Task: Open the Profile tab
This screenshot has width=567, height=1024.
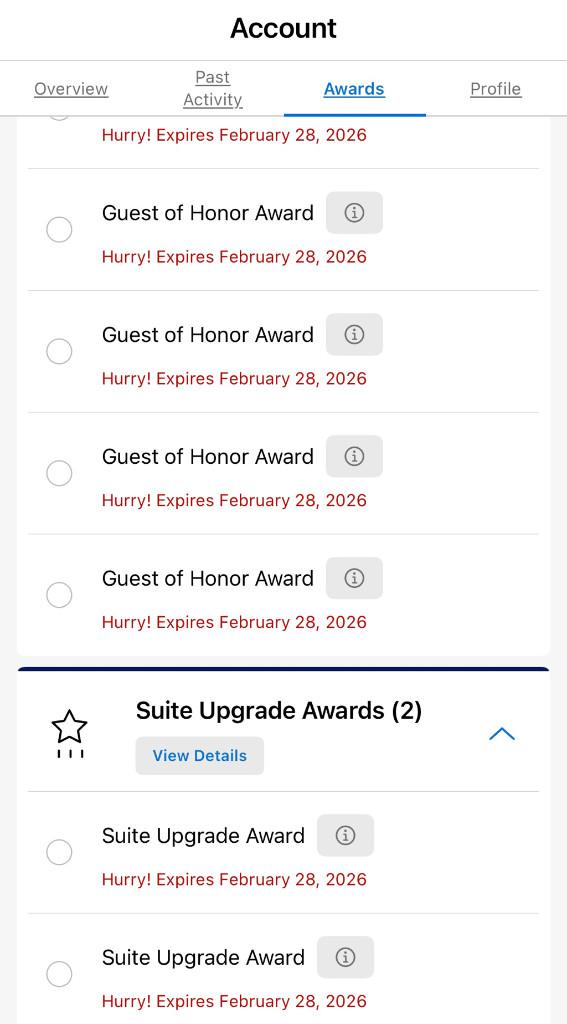Action: (x=496, y=89)
